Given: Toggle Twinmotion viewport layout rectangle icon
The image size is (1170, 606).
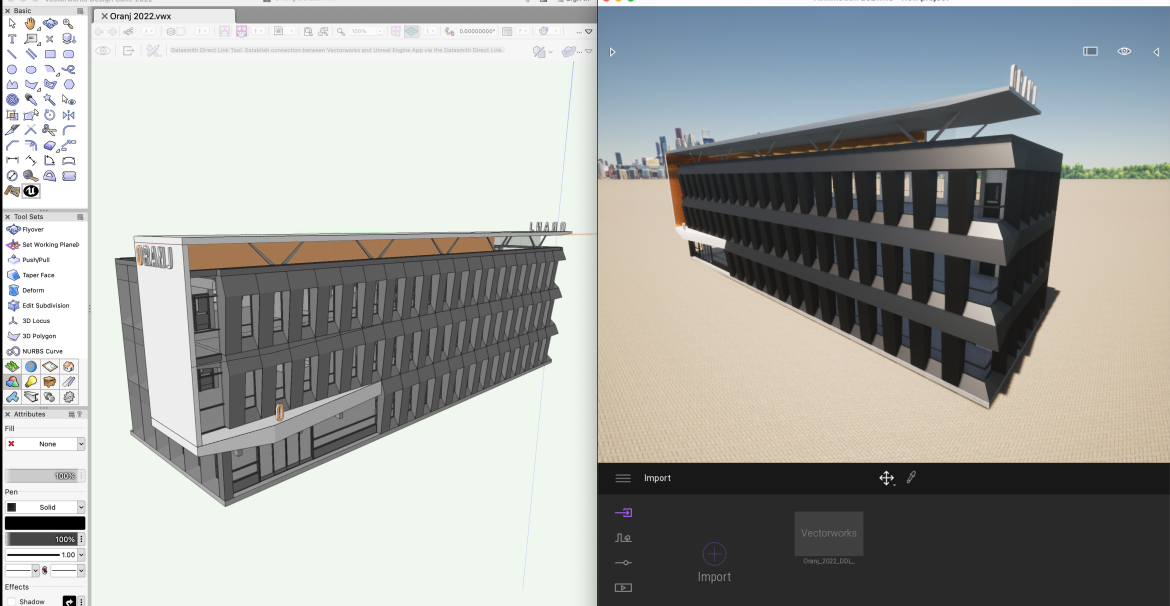Looking at the screenshot, I should pyautogui.click(x=1090, y=51).
